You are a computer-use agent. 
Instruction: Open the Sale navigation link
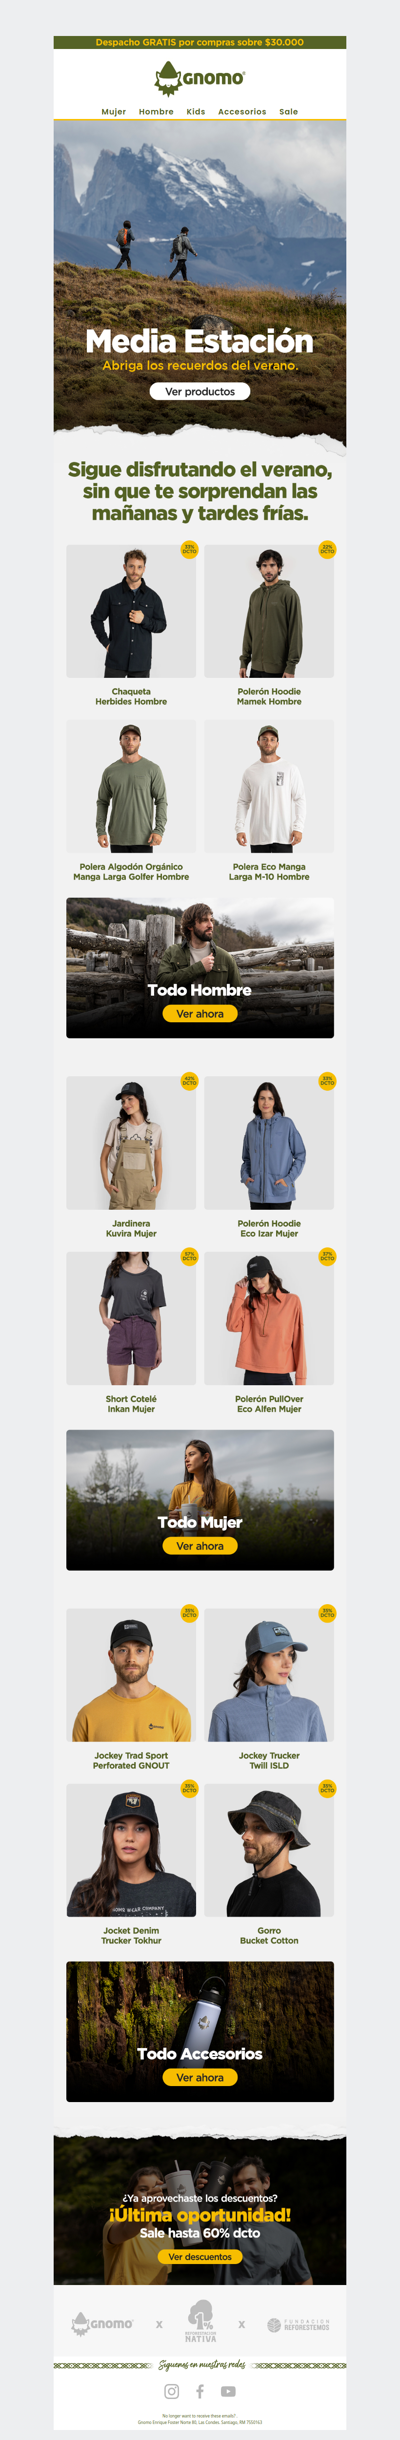click(288, 112)
